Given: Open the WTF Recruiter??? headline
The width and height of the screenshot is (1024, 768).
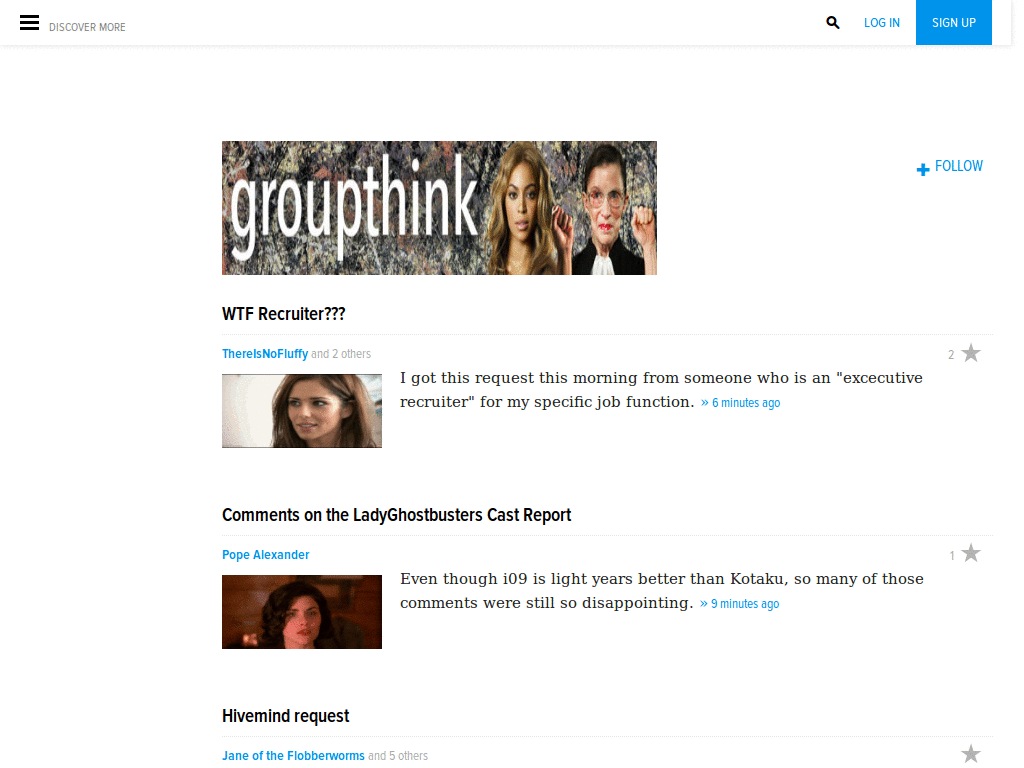Looking at the screenshot, I should point(283,314).
